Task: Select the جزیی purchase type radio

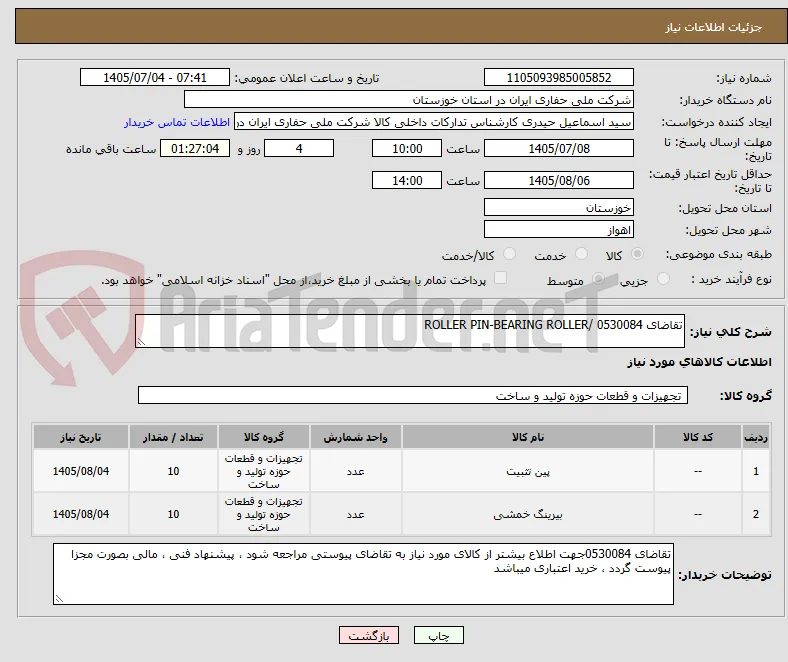Action: coord(663,278)
